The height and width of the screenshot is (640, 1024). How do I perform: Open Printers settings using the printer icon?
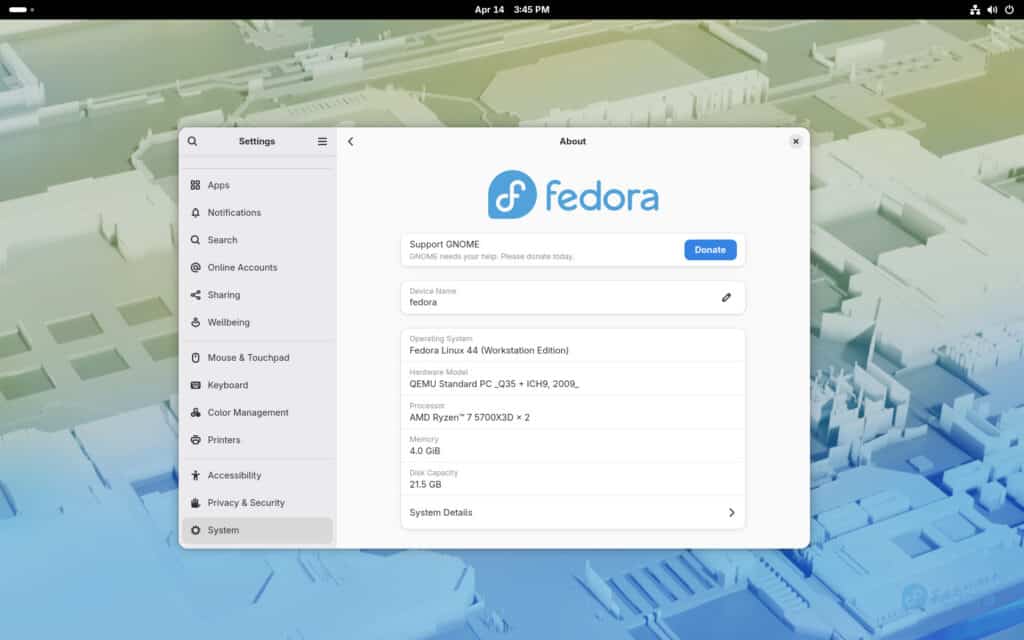click(x=195, y=440)
